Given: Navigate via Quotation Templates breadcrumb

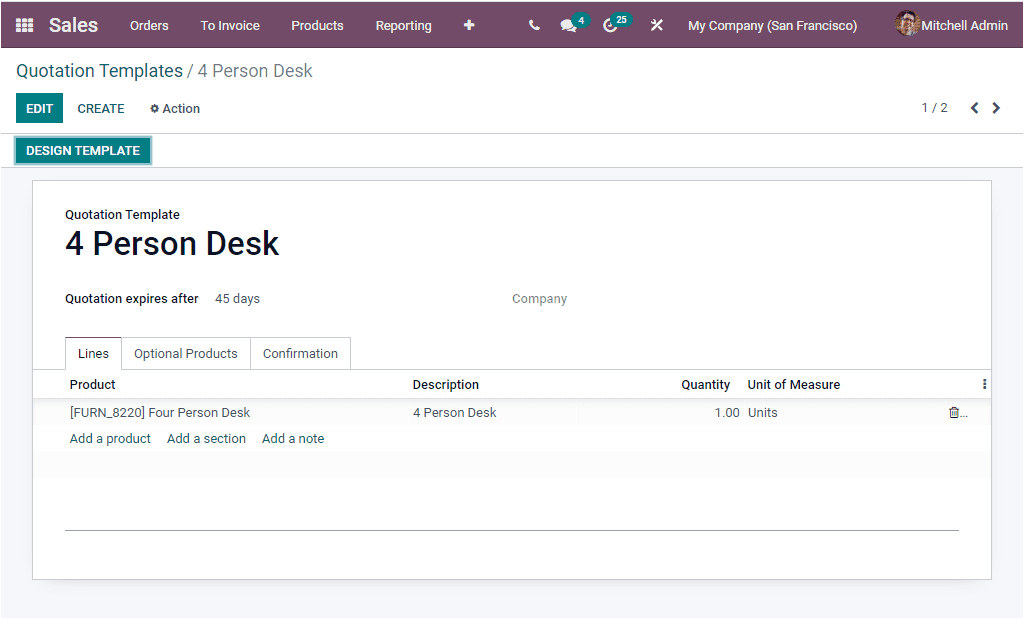Looking at the screenshot, I should (99, 71).
